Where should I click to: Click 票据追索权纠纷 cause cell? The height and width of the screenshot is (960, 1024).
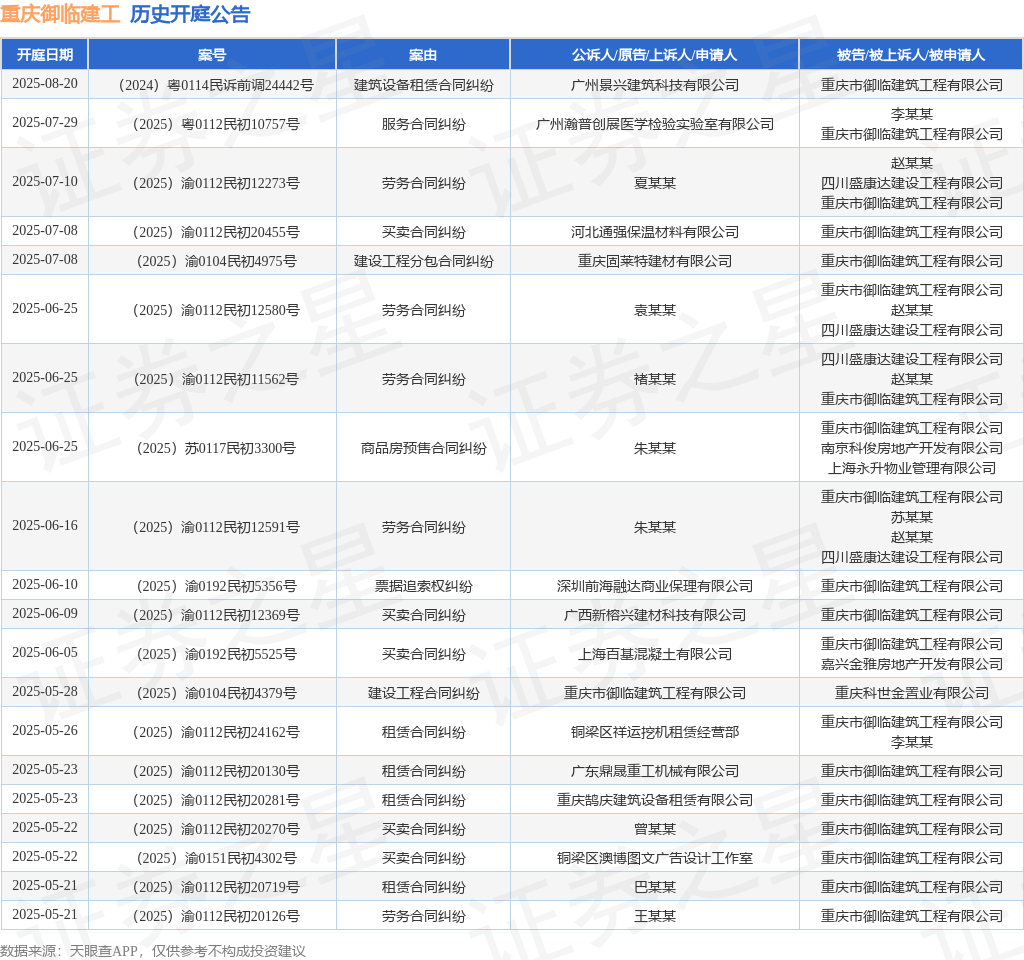click(x=423, y=586)
